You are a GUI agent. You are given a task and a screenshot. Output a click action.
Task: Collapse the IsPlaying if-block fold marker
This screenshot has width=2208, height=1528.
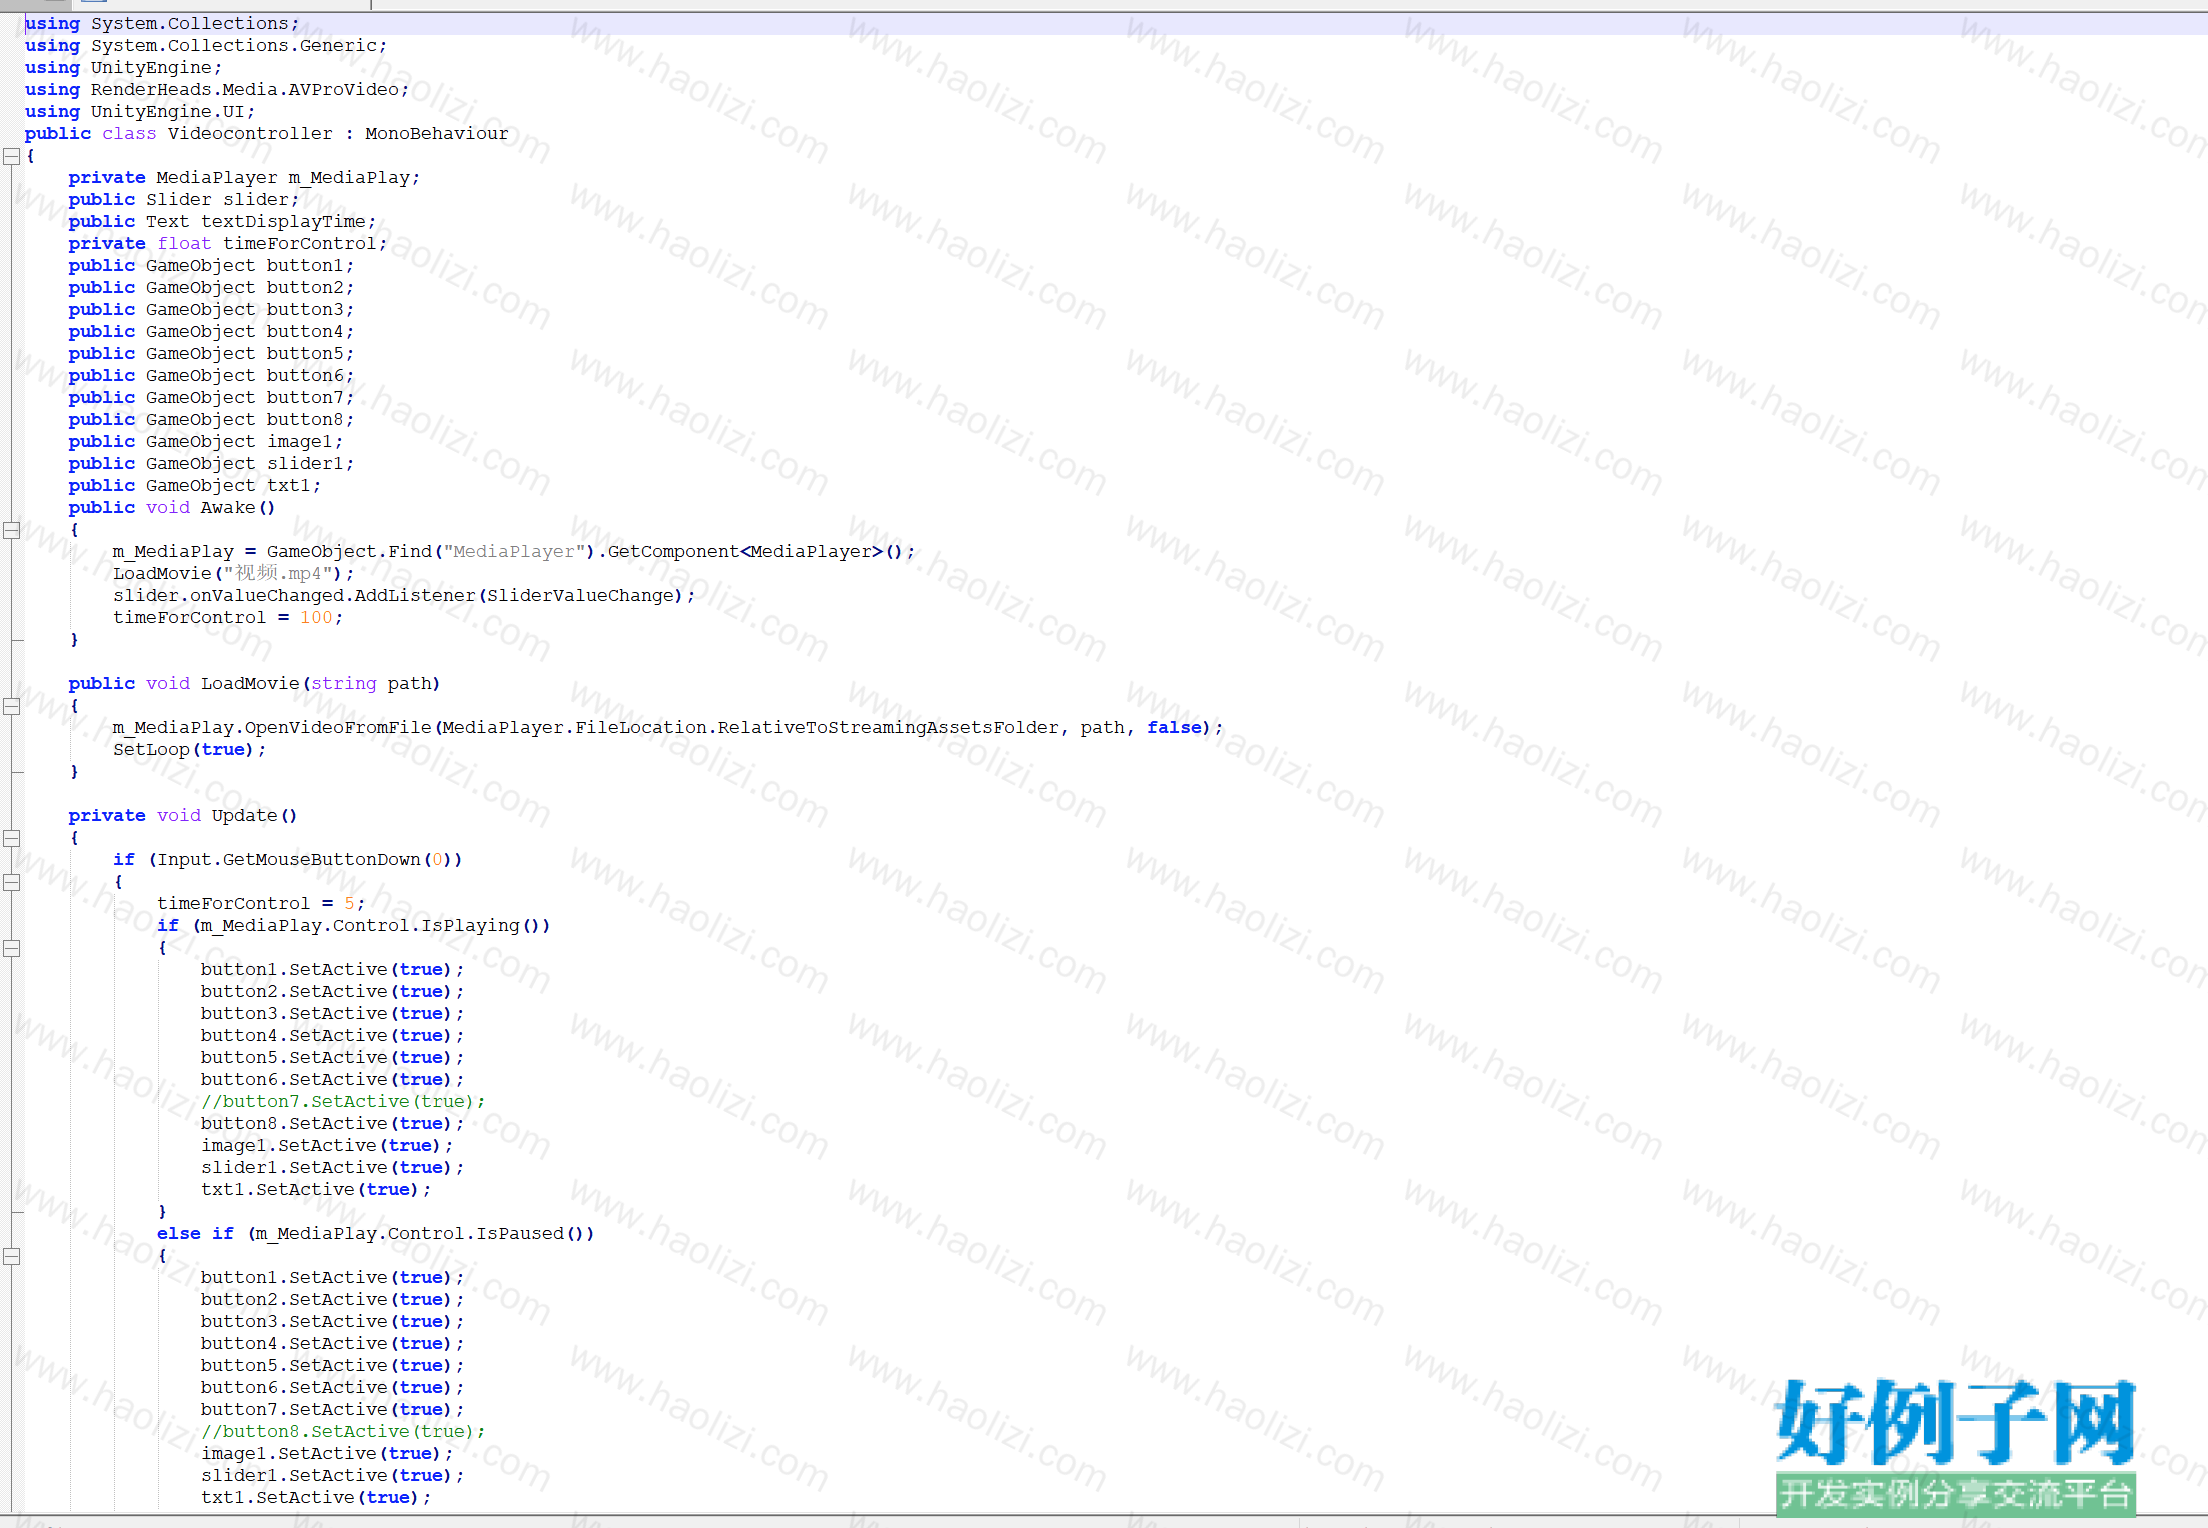(x=12, y=948)
